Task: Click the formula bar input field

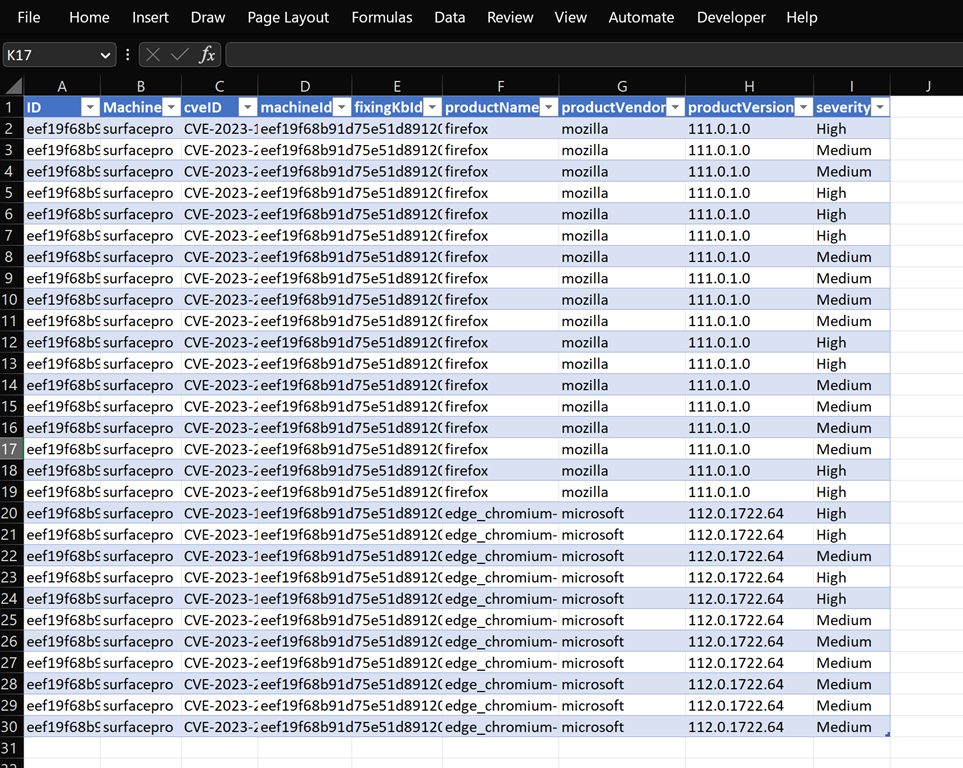Action: pyautogui.click(x=590, y=55)
